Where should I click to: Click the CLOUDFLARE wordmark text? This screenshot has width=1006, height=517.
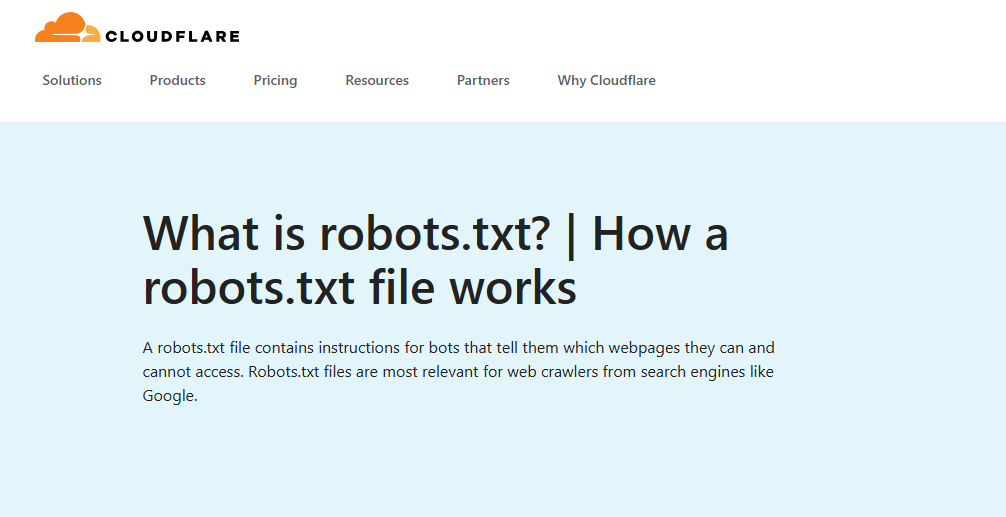(x=172, y=37)
